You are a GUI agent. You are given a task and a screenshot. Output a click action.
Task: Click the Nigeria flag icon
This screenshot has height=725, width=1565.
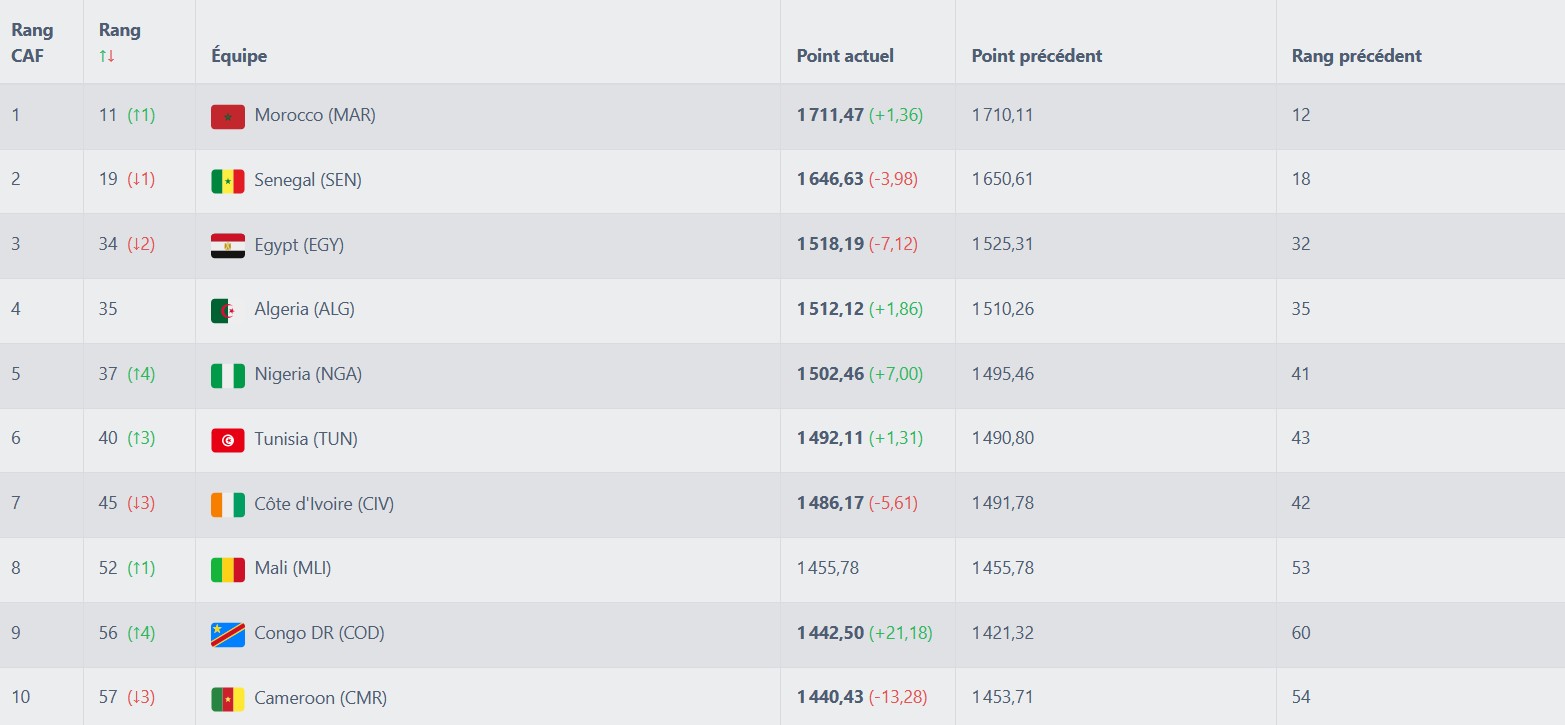pyautogui.click(x=227, y=375)
